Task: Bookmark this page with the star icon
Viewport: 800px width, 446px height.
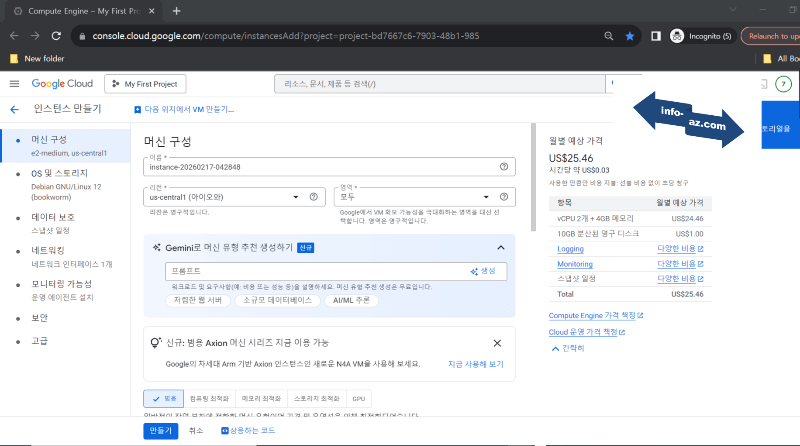Action: pos(630,36)
